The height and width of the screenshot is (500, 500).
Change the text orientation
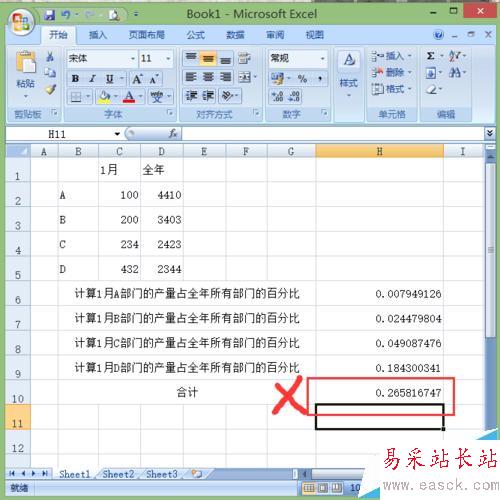click(227, 96)
